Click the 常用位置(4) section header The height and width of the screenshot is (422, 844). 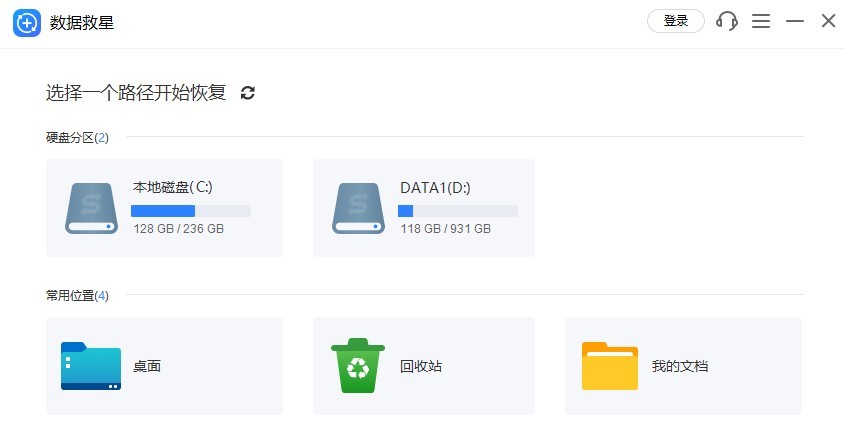tap(77, 295)
